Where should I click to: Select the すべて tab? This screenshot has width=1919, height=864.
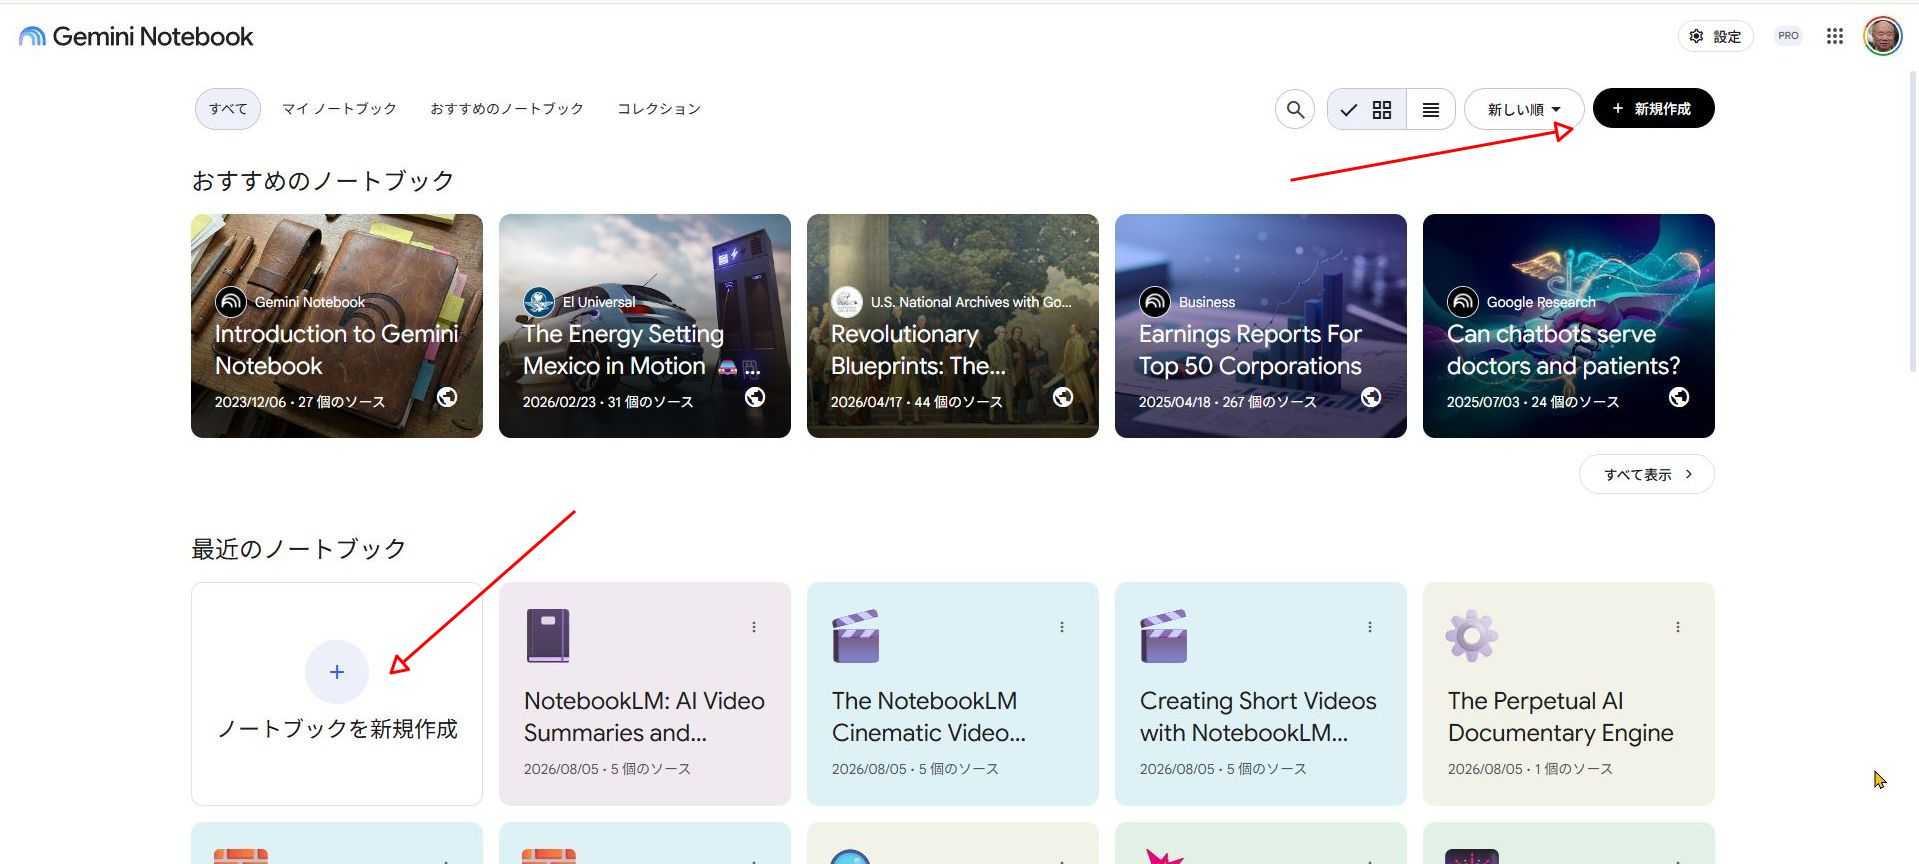click(228, 109)
